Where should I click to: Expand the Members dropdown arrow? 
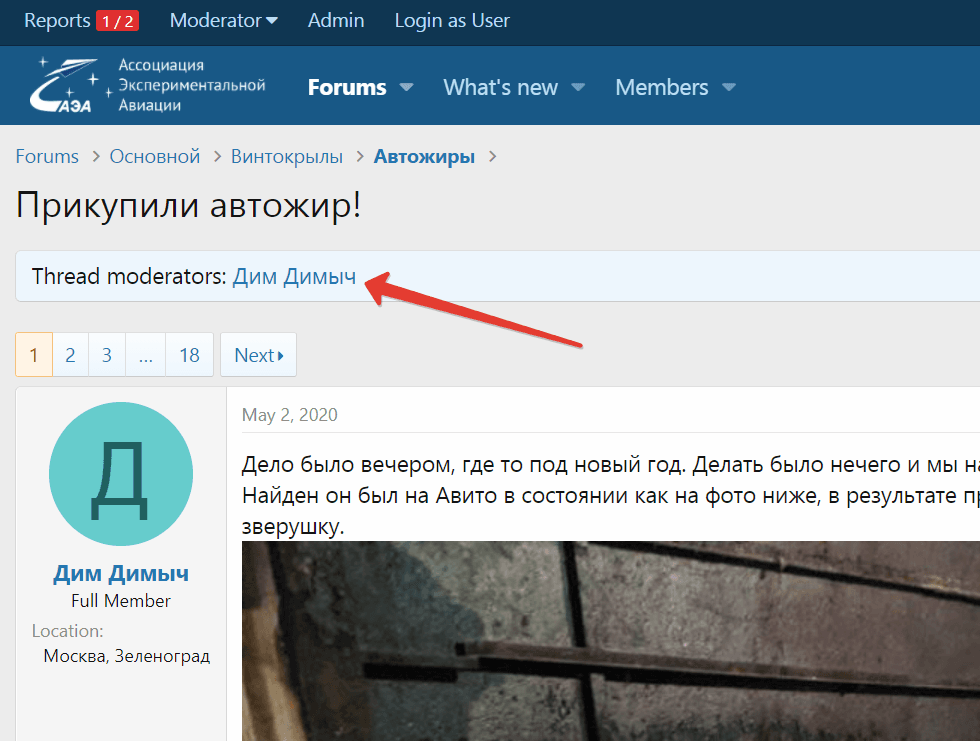point(729,88)
